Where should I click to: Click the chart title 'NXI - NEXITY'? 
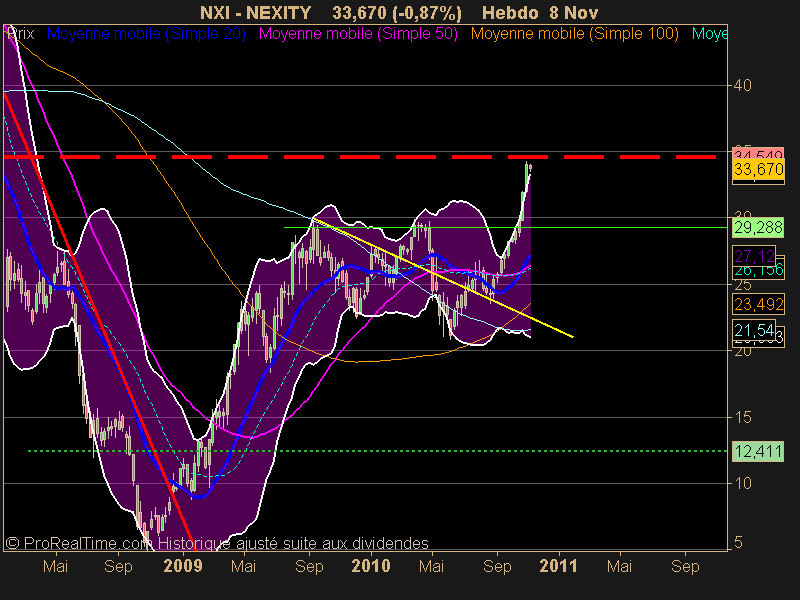coord(256,13)
